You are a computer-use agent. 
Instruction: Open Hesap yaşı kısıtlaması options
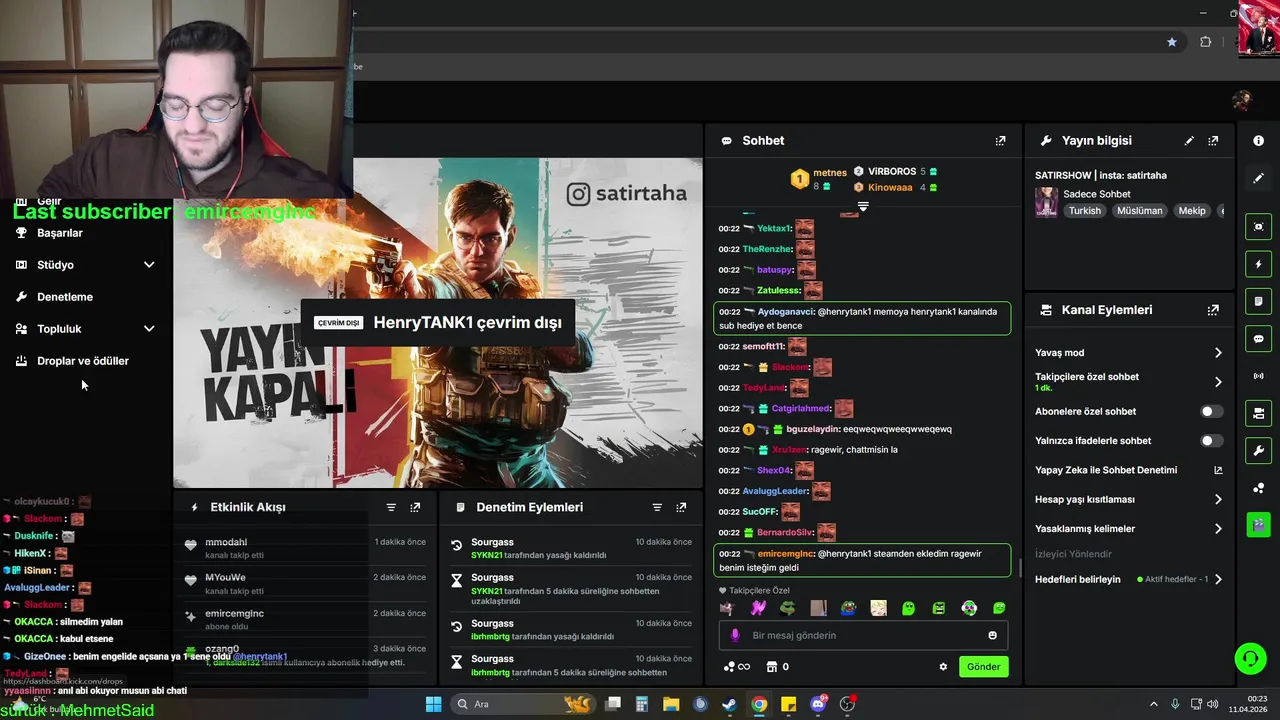point(1128,499)
